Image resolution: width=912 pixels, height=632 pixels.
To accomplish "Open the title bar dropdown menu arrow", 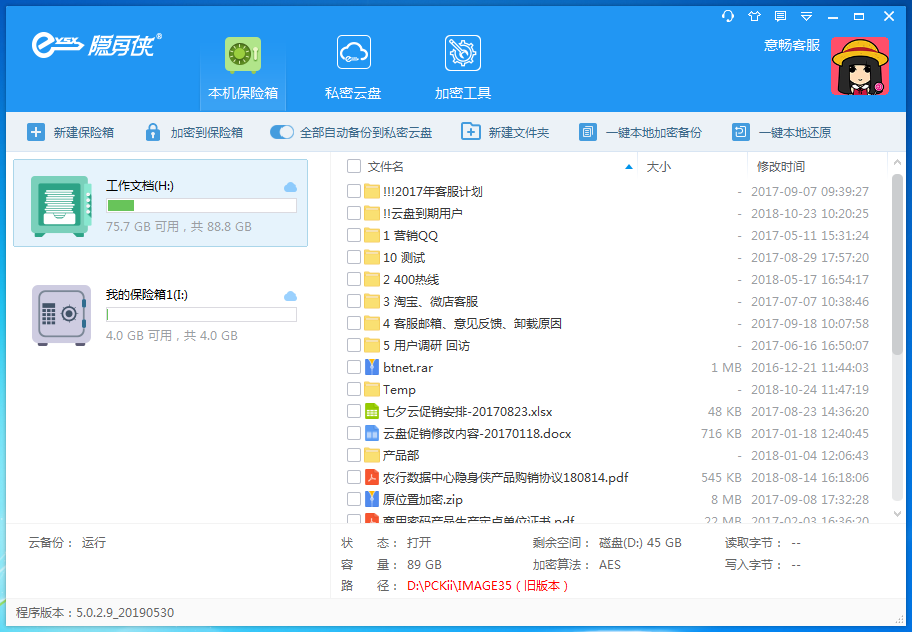I will pos(806,16).
